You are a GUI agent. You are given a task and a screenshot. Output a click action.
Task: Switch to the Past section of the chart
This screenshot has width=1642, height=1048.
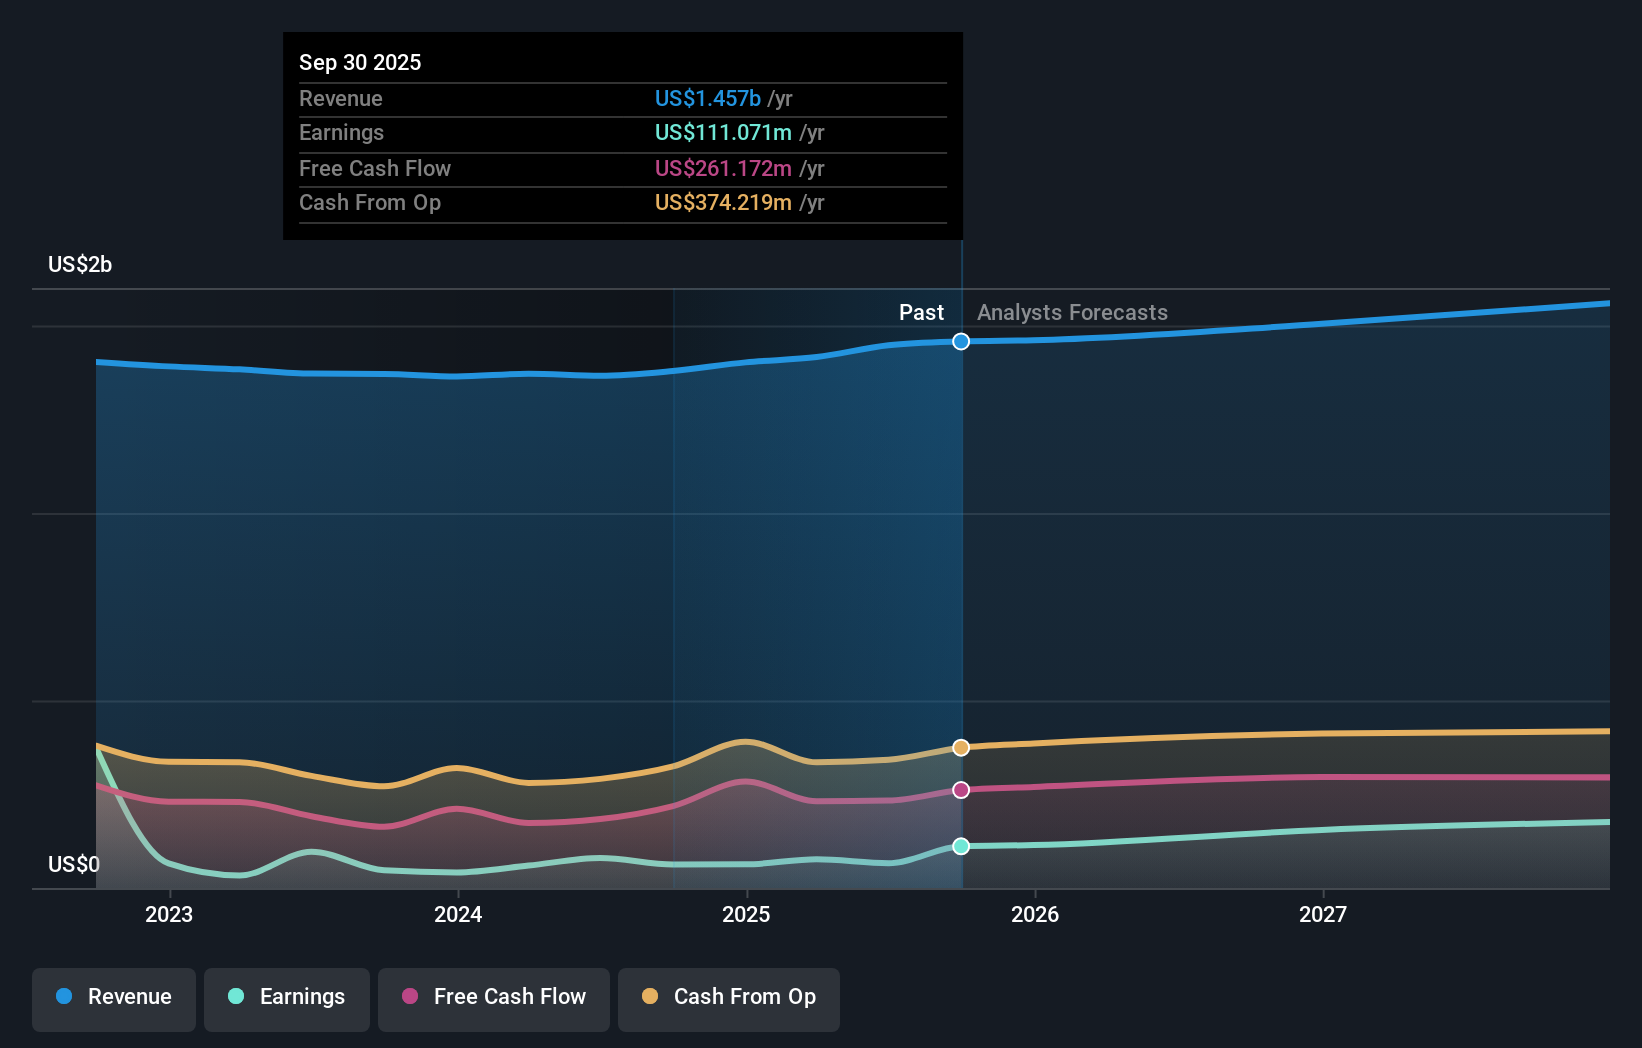[921, 312]
